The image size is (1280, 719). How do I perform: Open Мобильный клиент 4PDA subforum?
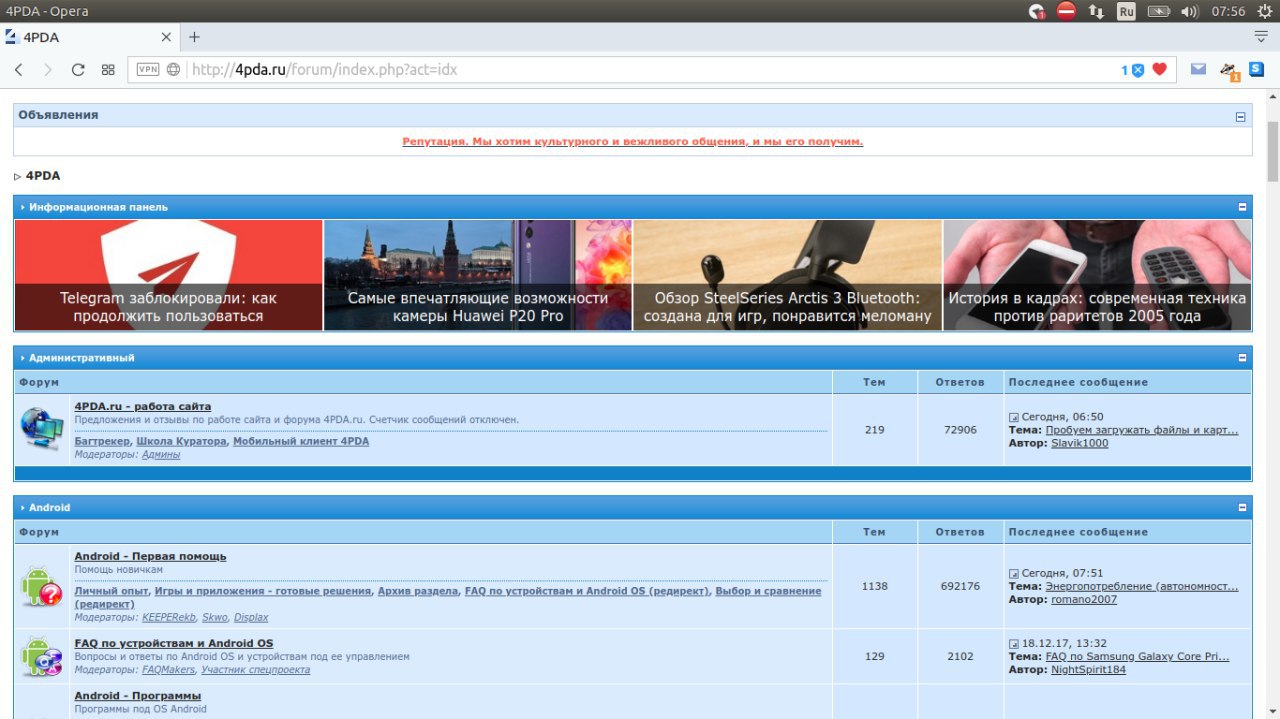tap(301, 441)
